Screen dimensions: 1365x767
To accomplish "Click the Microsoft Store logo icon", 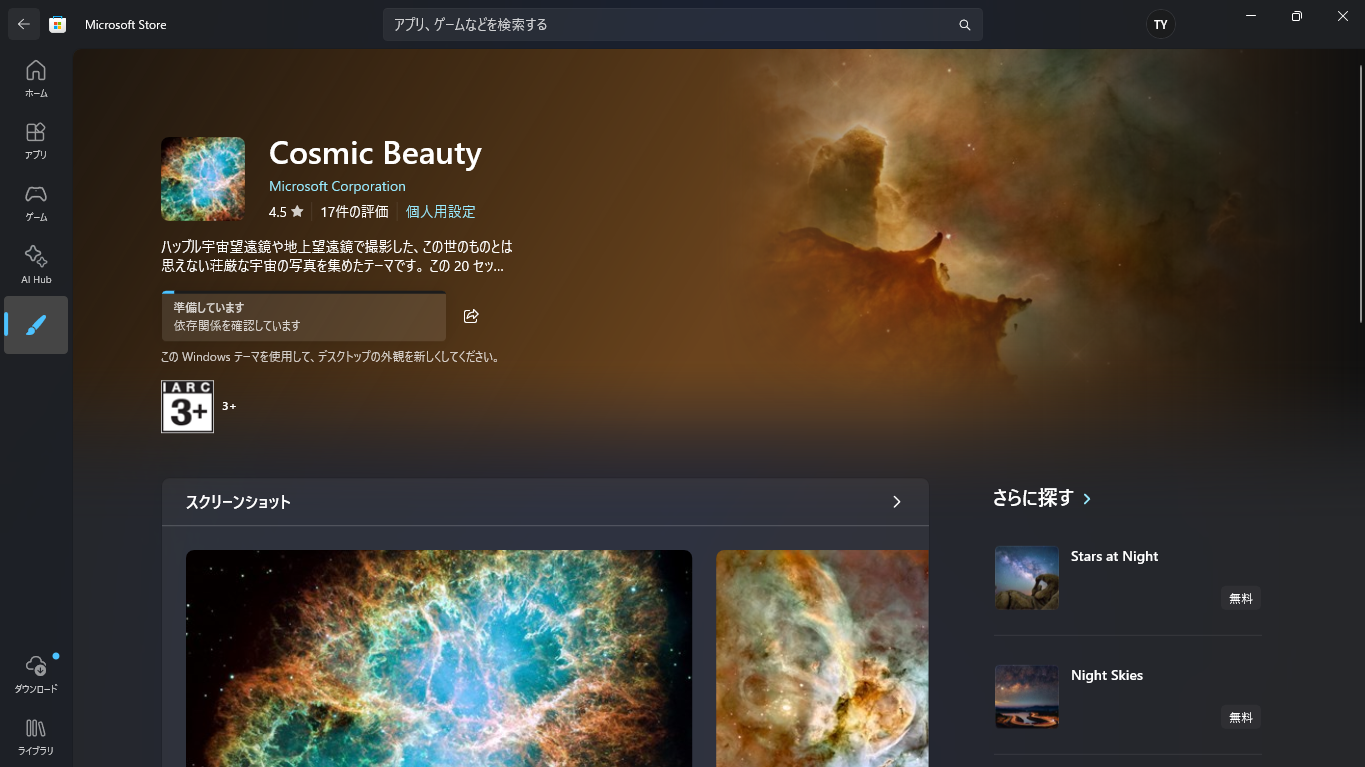I will [58, 24].
